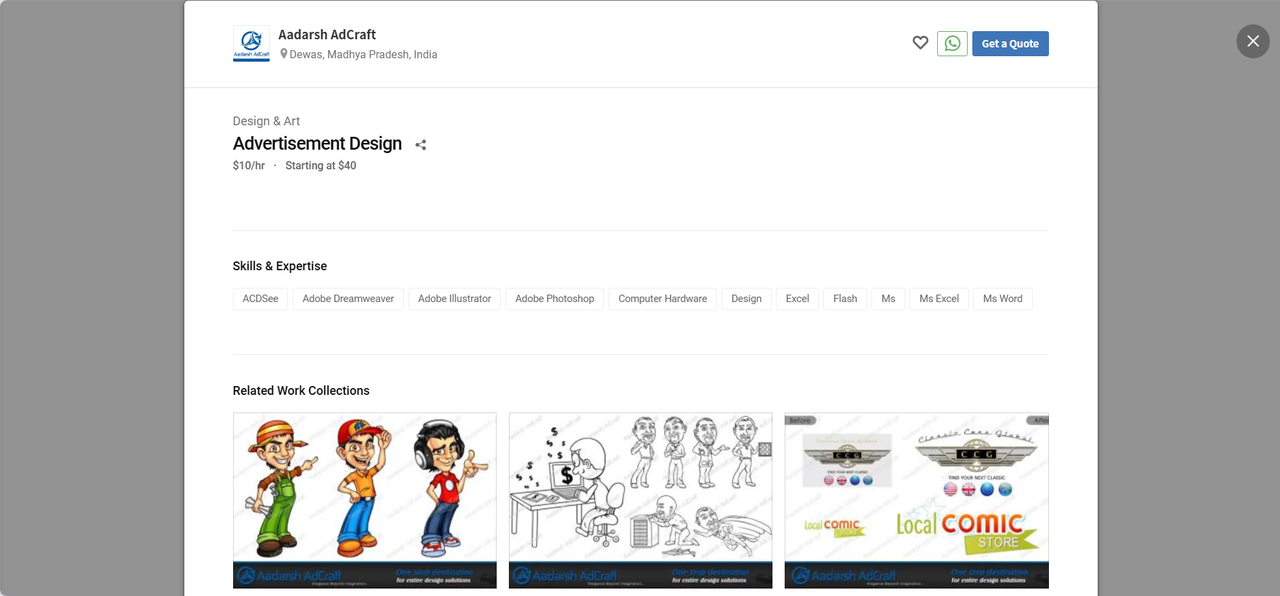The image size is (1280, 596).
Task: Close the modal with the X button
Action: 1253,41
